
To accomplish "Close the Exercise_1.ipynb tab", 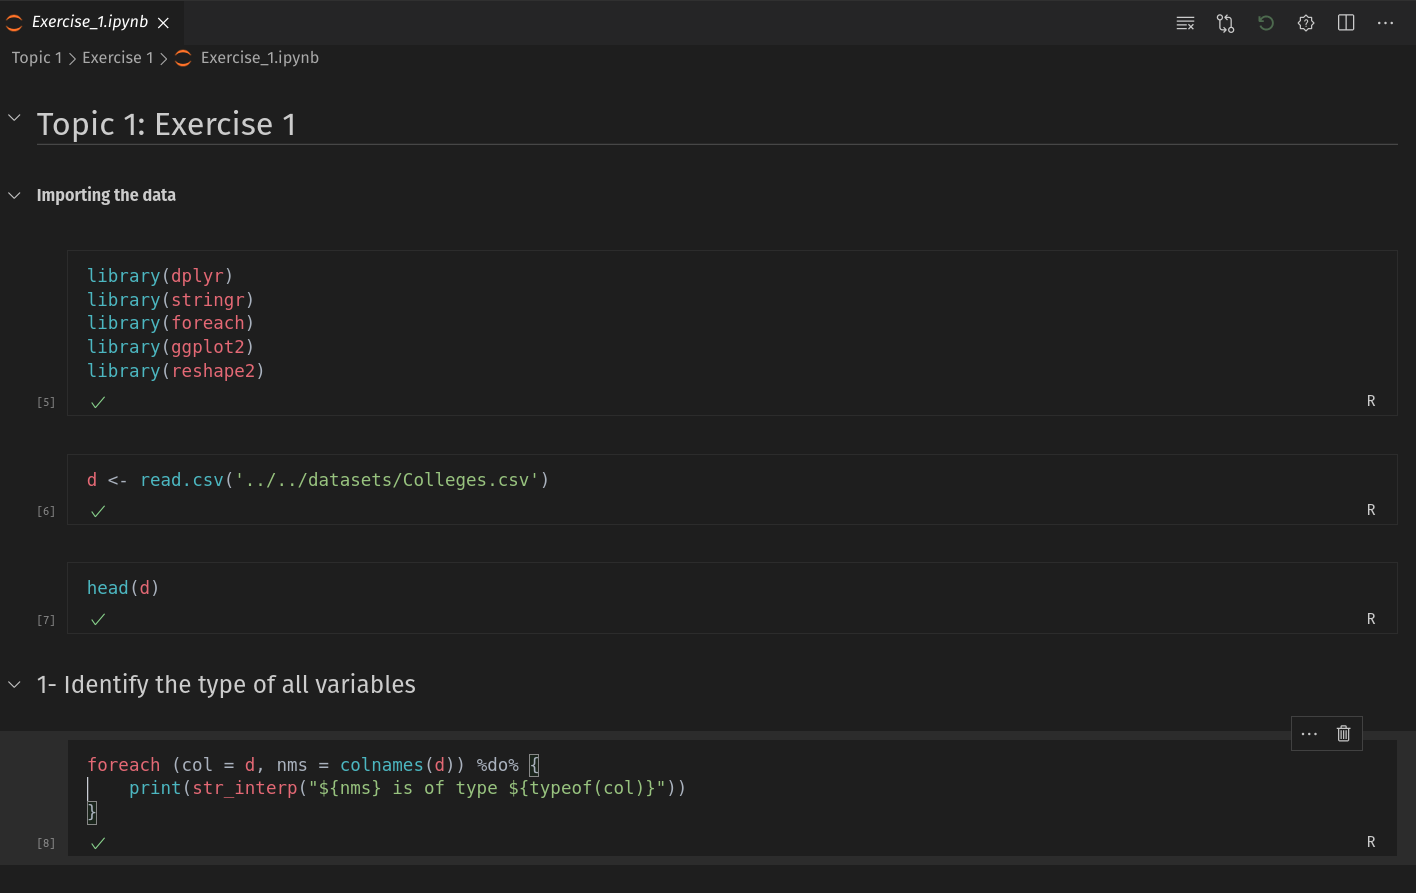I will pos(164,23).
